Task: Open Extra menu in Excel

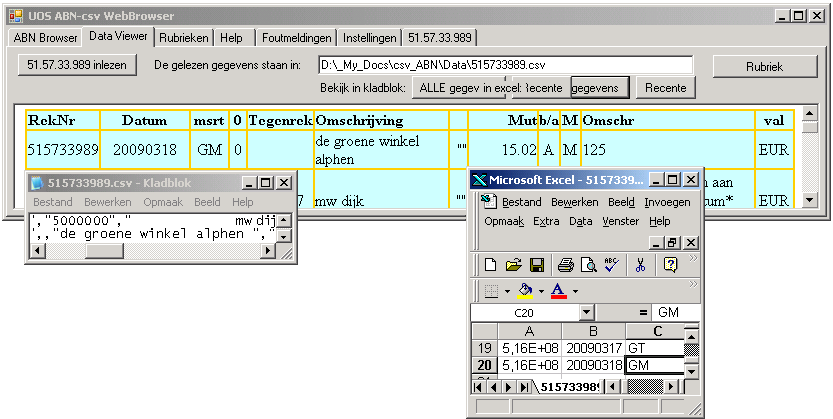Action: [547, 221]
